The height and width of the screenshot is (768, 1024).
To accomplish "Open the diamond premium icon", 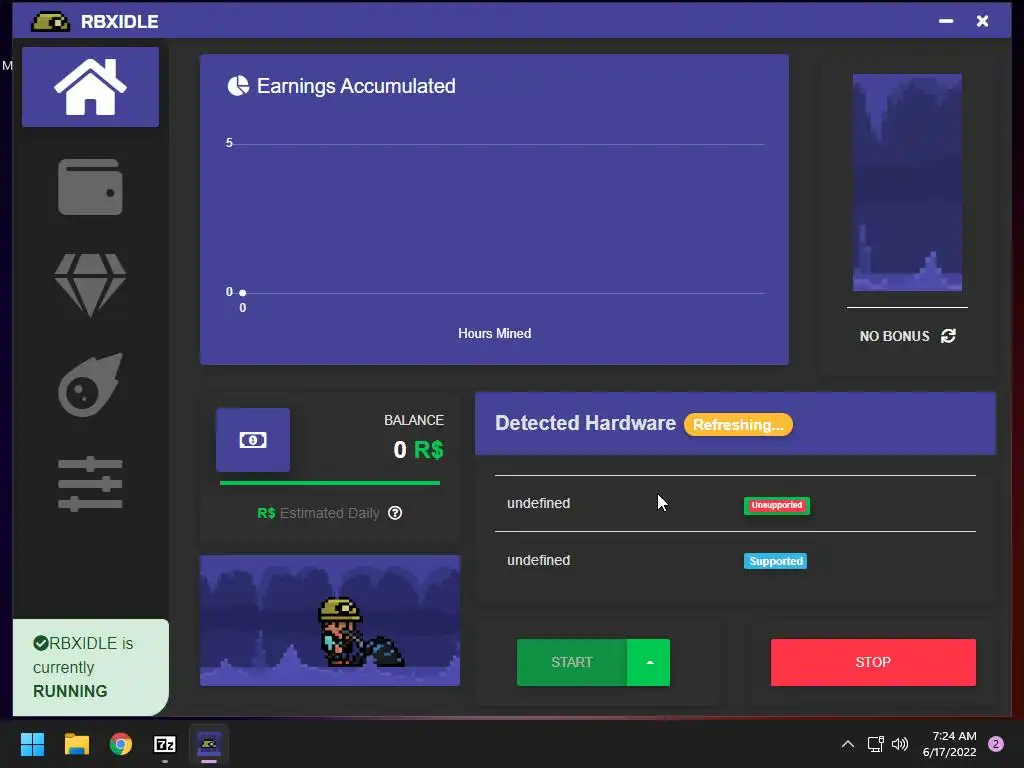I will click(x=90, y=285).
